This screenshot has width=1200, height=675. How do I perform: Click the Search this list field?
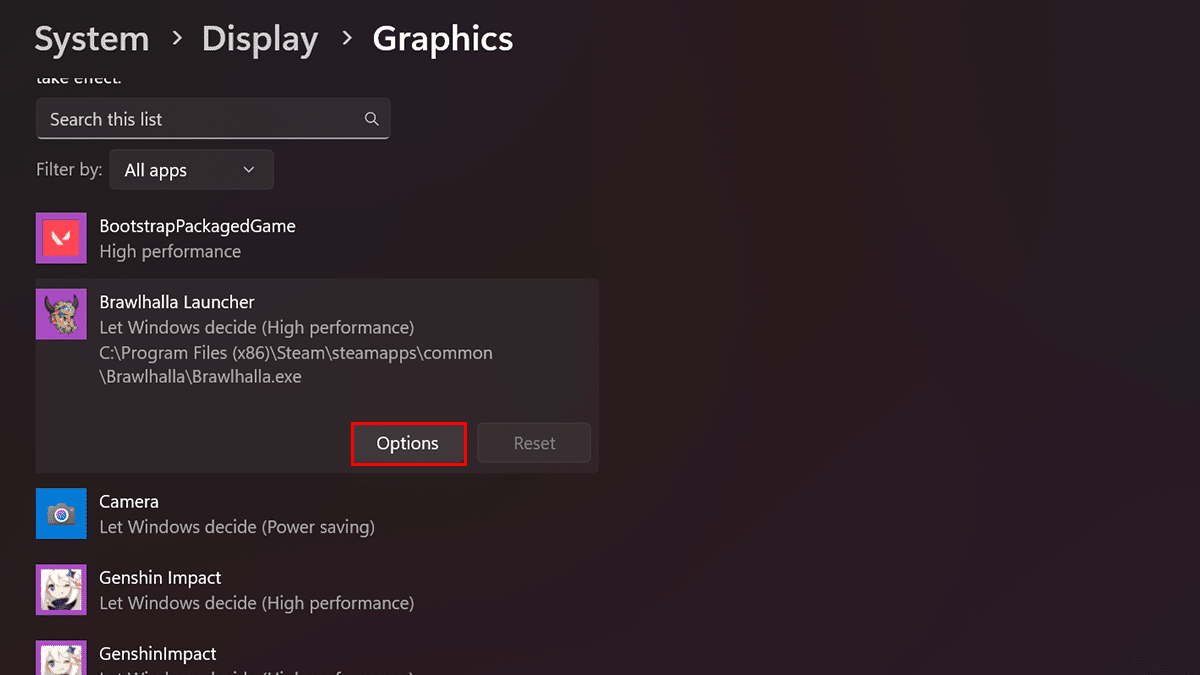tap(200, 119)
